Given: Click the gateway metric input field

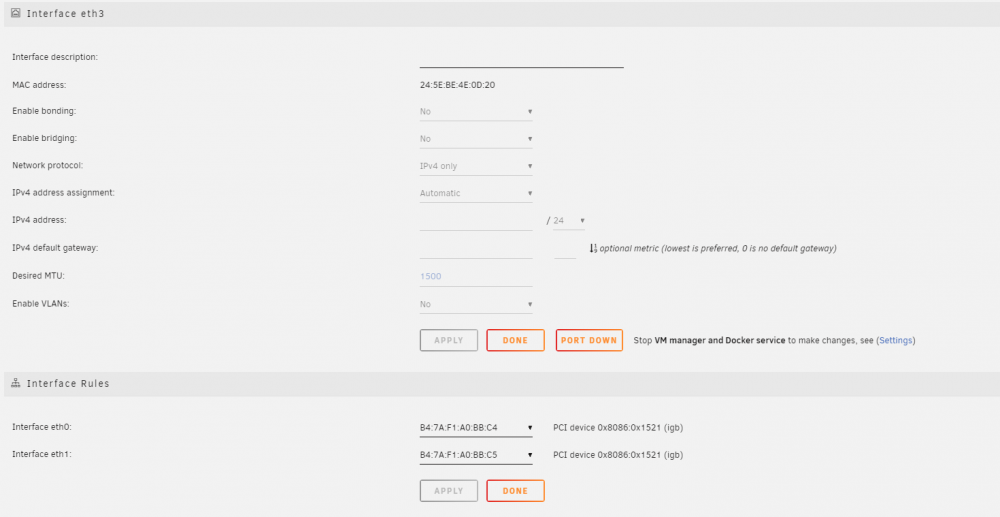Looking at the screenshot, I should (565, 249).
